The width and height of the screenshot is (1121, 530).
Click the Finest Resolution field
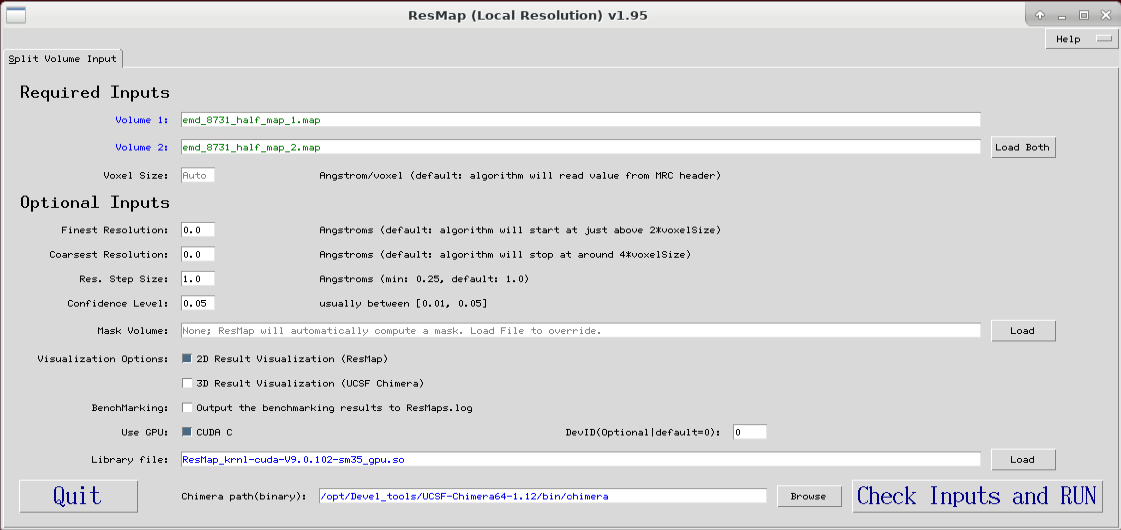pos(198,230)
